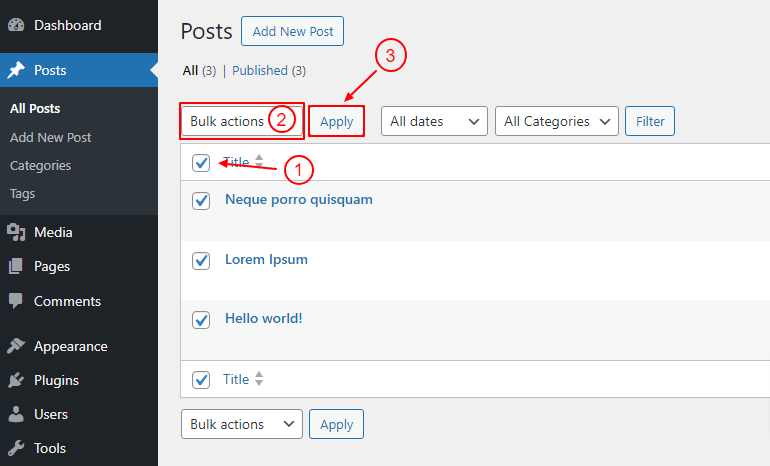Click the Posts pushpin icon
Viewport: 770px width, 466px height.
click(16, 70)
